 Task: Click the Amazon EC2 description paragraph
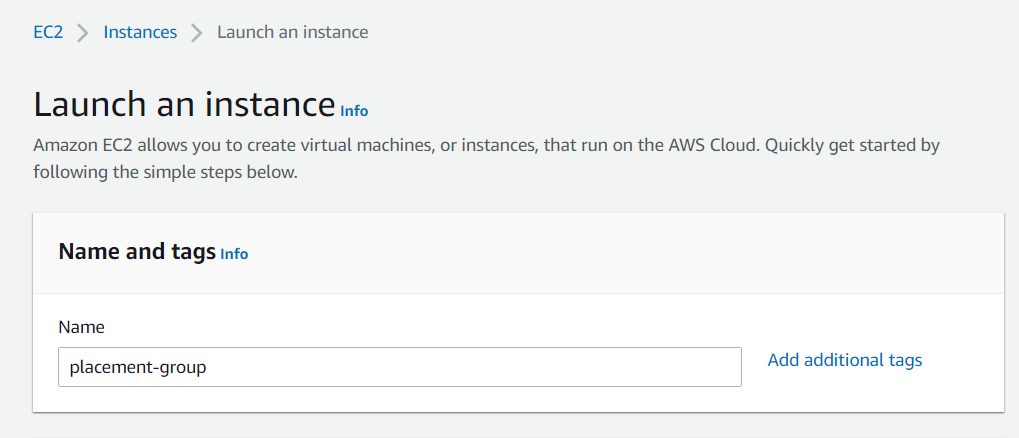tap(486, 159)
